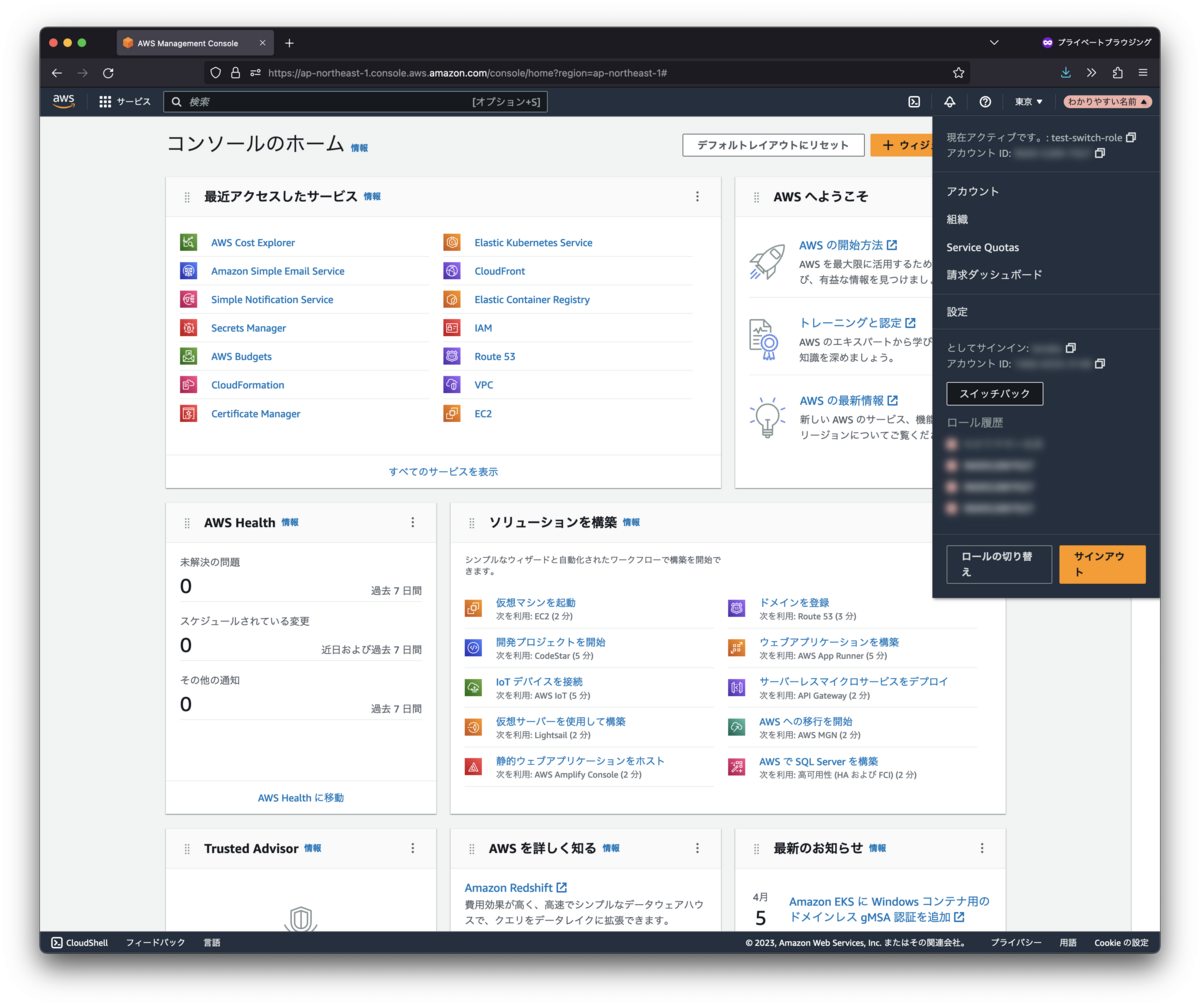The image size is (1200, 1006).
Task: Click フィードバック in the footer
Action: click(155, 942)
